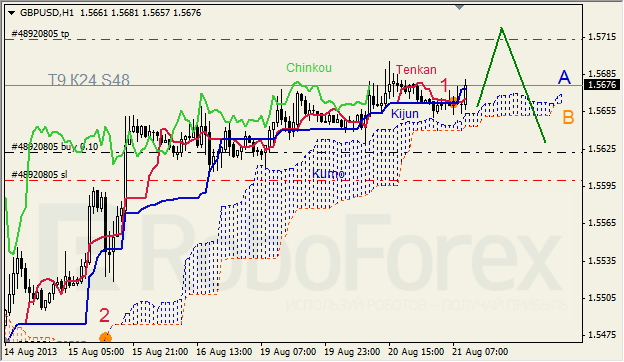624x362 pixels.
Task: Click price scale value 1.5595
Action: (602, 186)
